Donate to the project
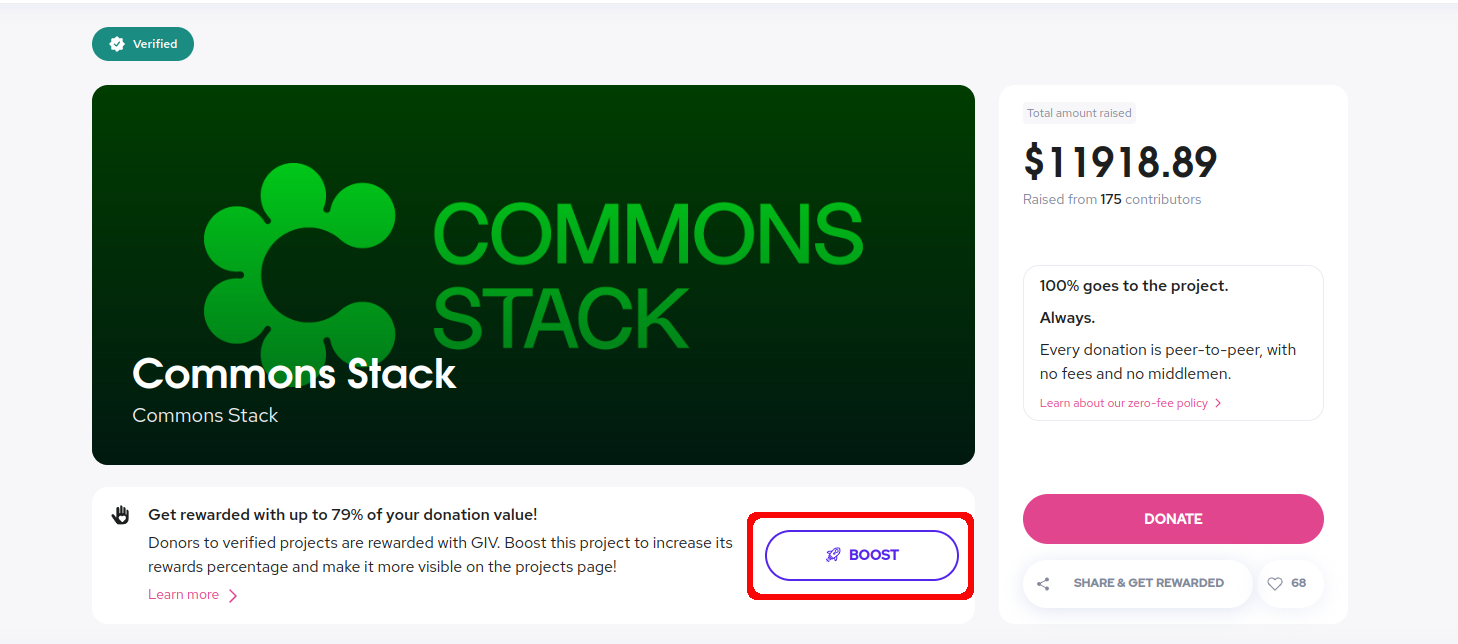Image resolution: width=1458 pixels, height=644 pixels. point(1173,519)
